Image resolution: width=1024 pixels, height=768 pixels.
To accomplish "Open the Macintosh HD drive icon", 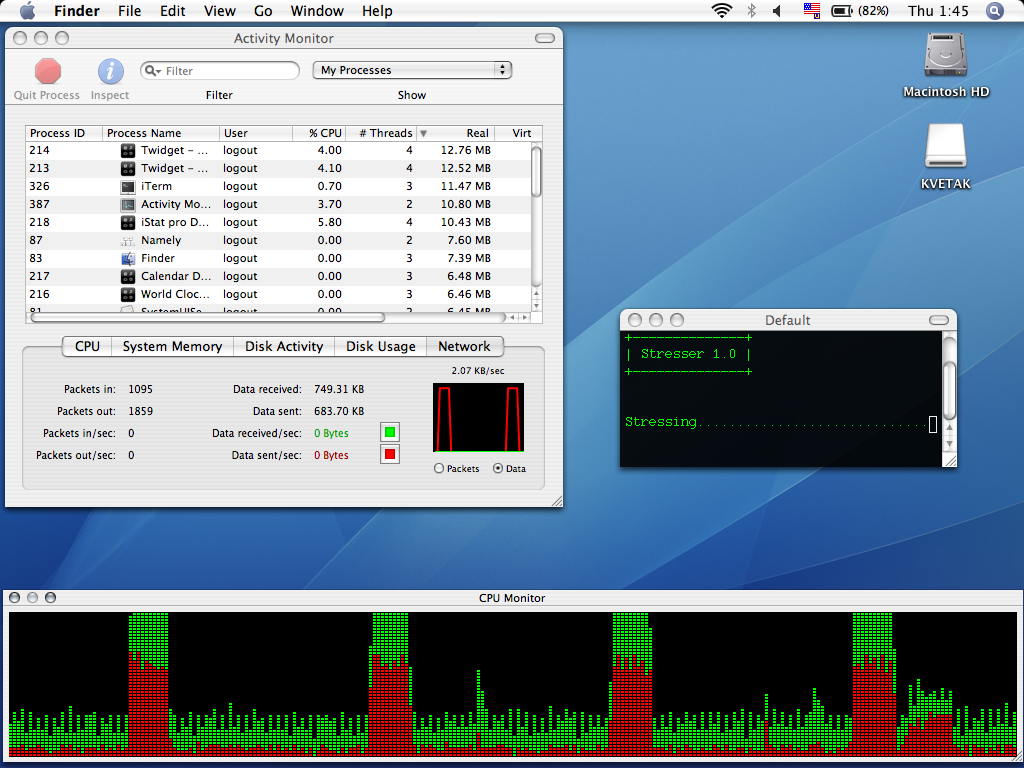I will click(x=945, y=55).
